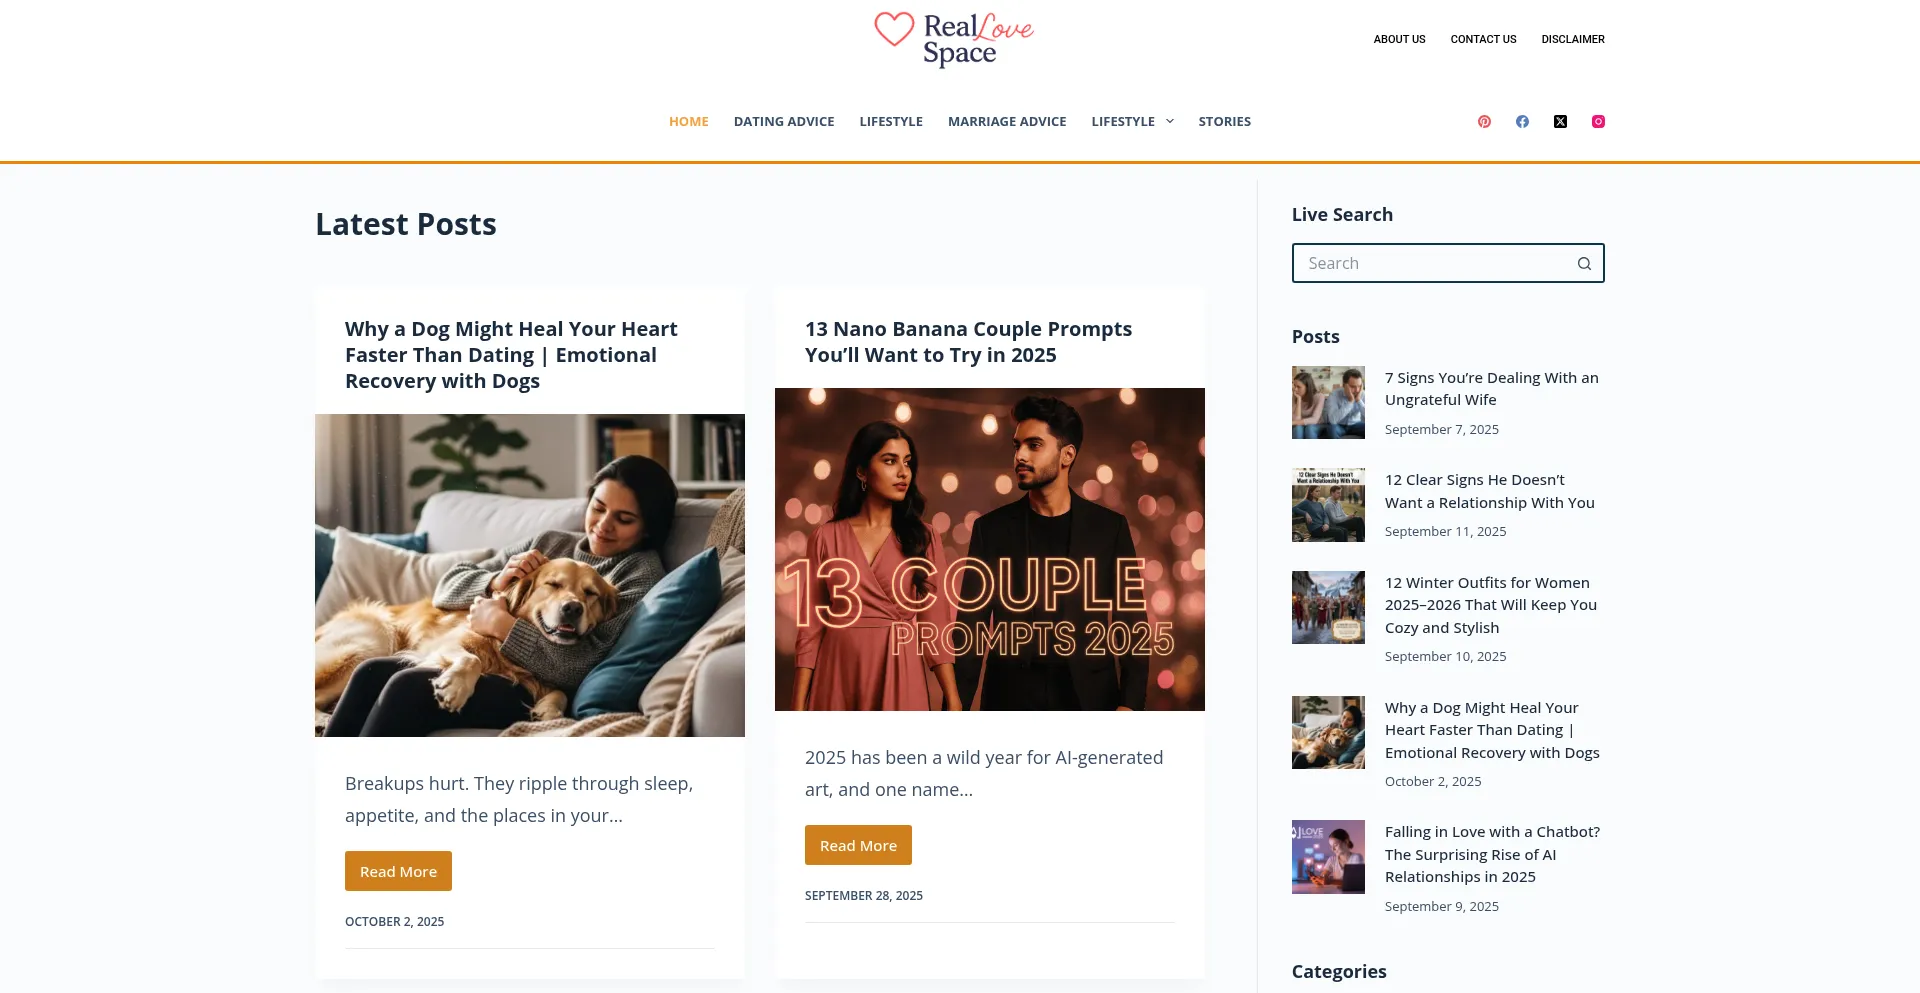Open the Facebook social icon

point(1522,121)
